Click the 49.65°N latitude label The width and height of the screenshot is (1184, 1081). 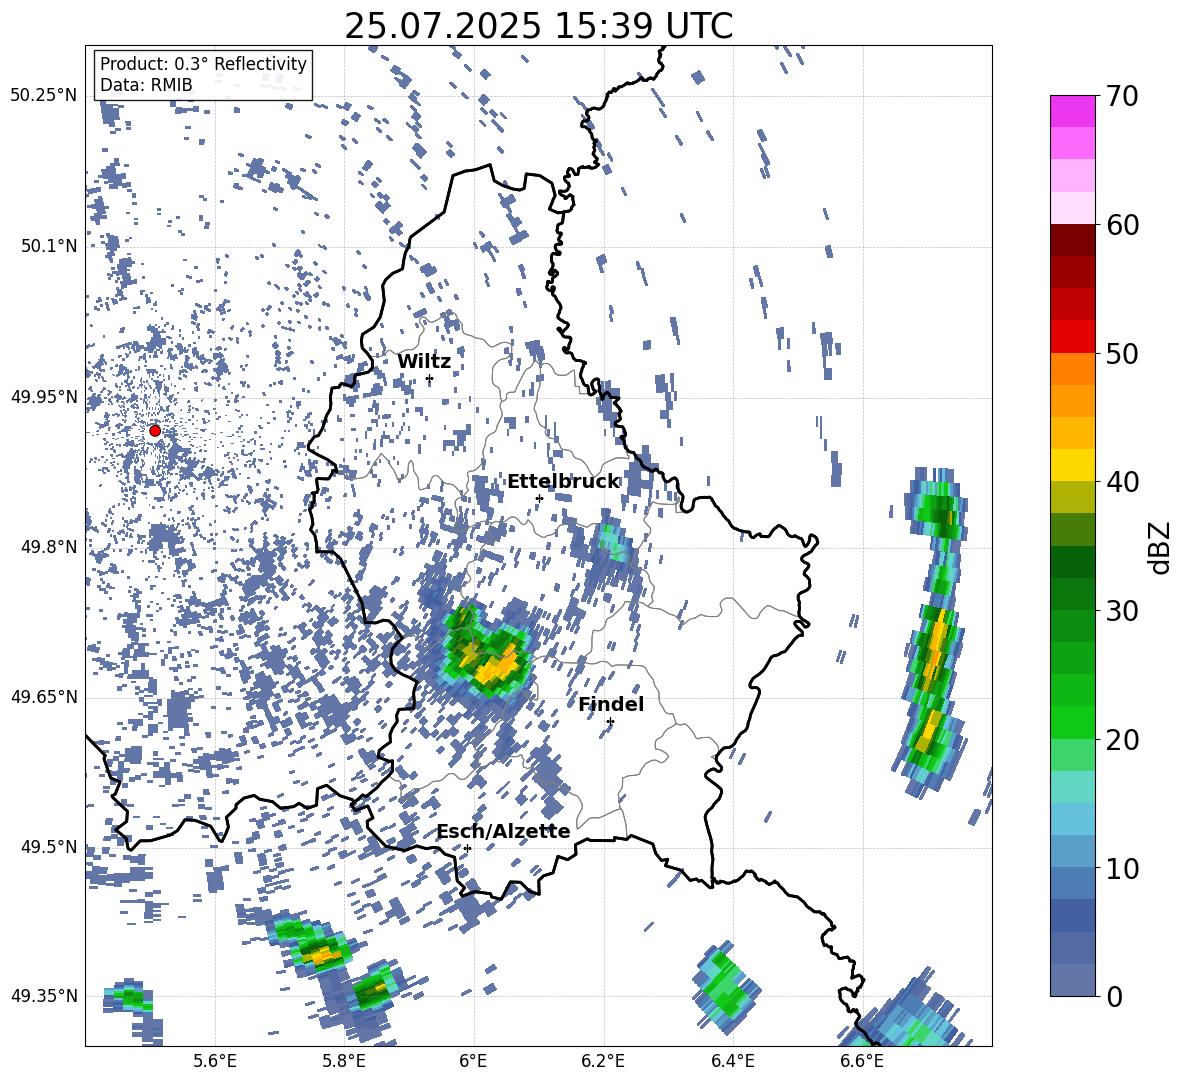pos(44,697)
